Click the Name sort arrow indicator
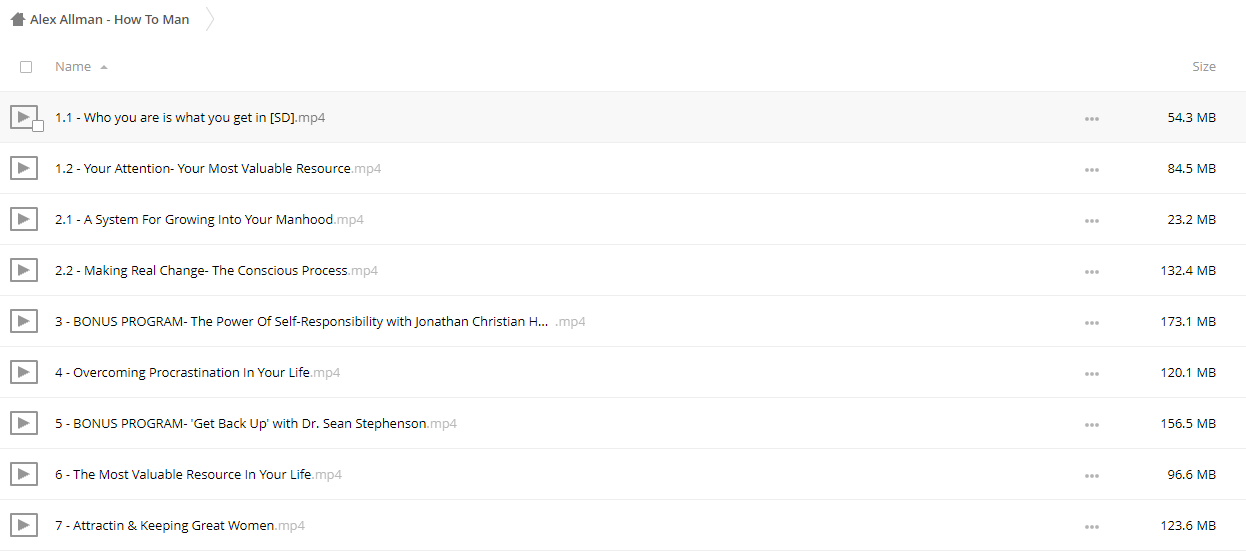1246x553 pixels. (104, 67)
